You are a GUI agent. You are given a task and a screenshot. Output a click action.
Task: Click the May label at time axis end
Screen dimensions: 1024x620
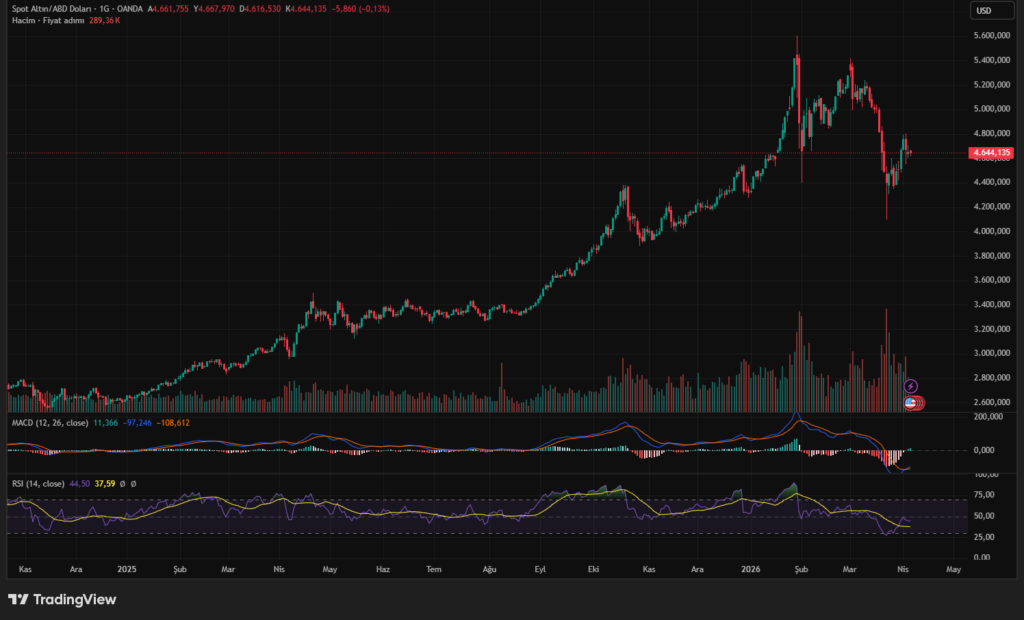pyautogui.click(x=952, y=568)
